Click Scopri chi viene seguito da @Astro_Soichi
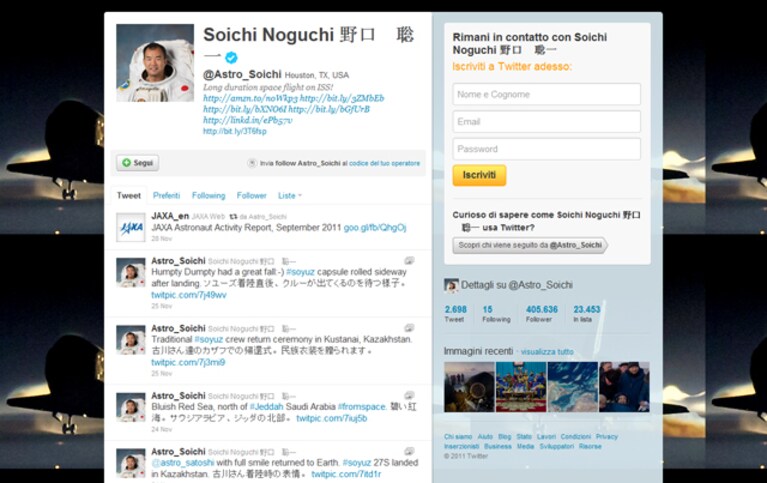This screenshot has width=767, height=483. click(530, 245)
